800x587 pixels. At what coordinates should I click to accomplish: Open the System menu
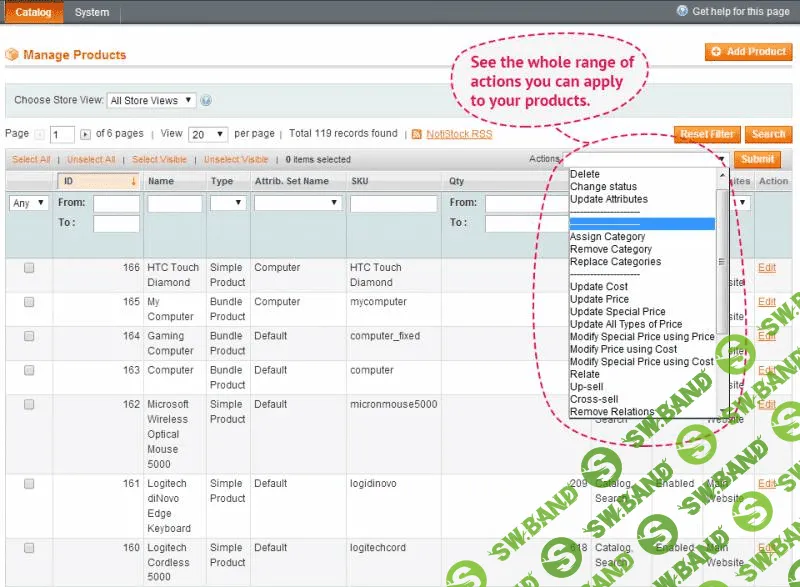[x=92, y=12]
